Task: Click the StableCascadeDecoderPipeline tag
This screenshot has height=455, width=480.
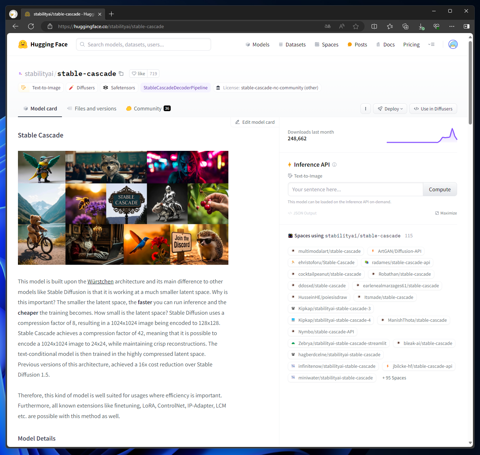Action: tap(175, 88)
